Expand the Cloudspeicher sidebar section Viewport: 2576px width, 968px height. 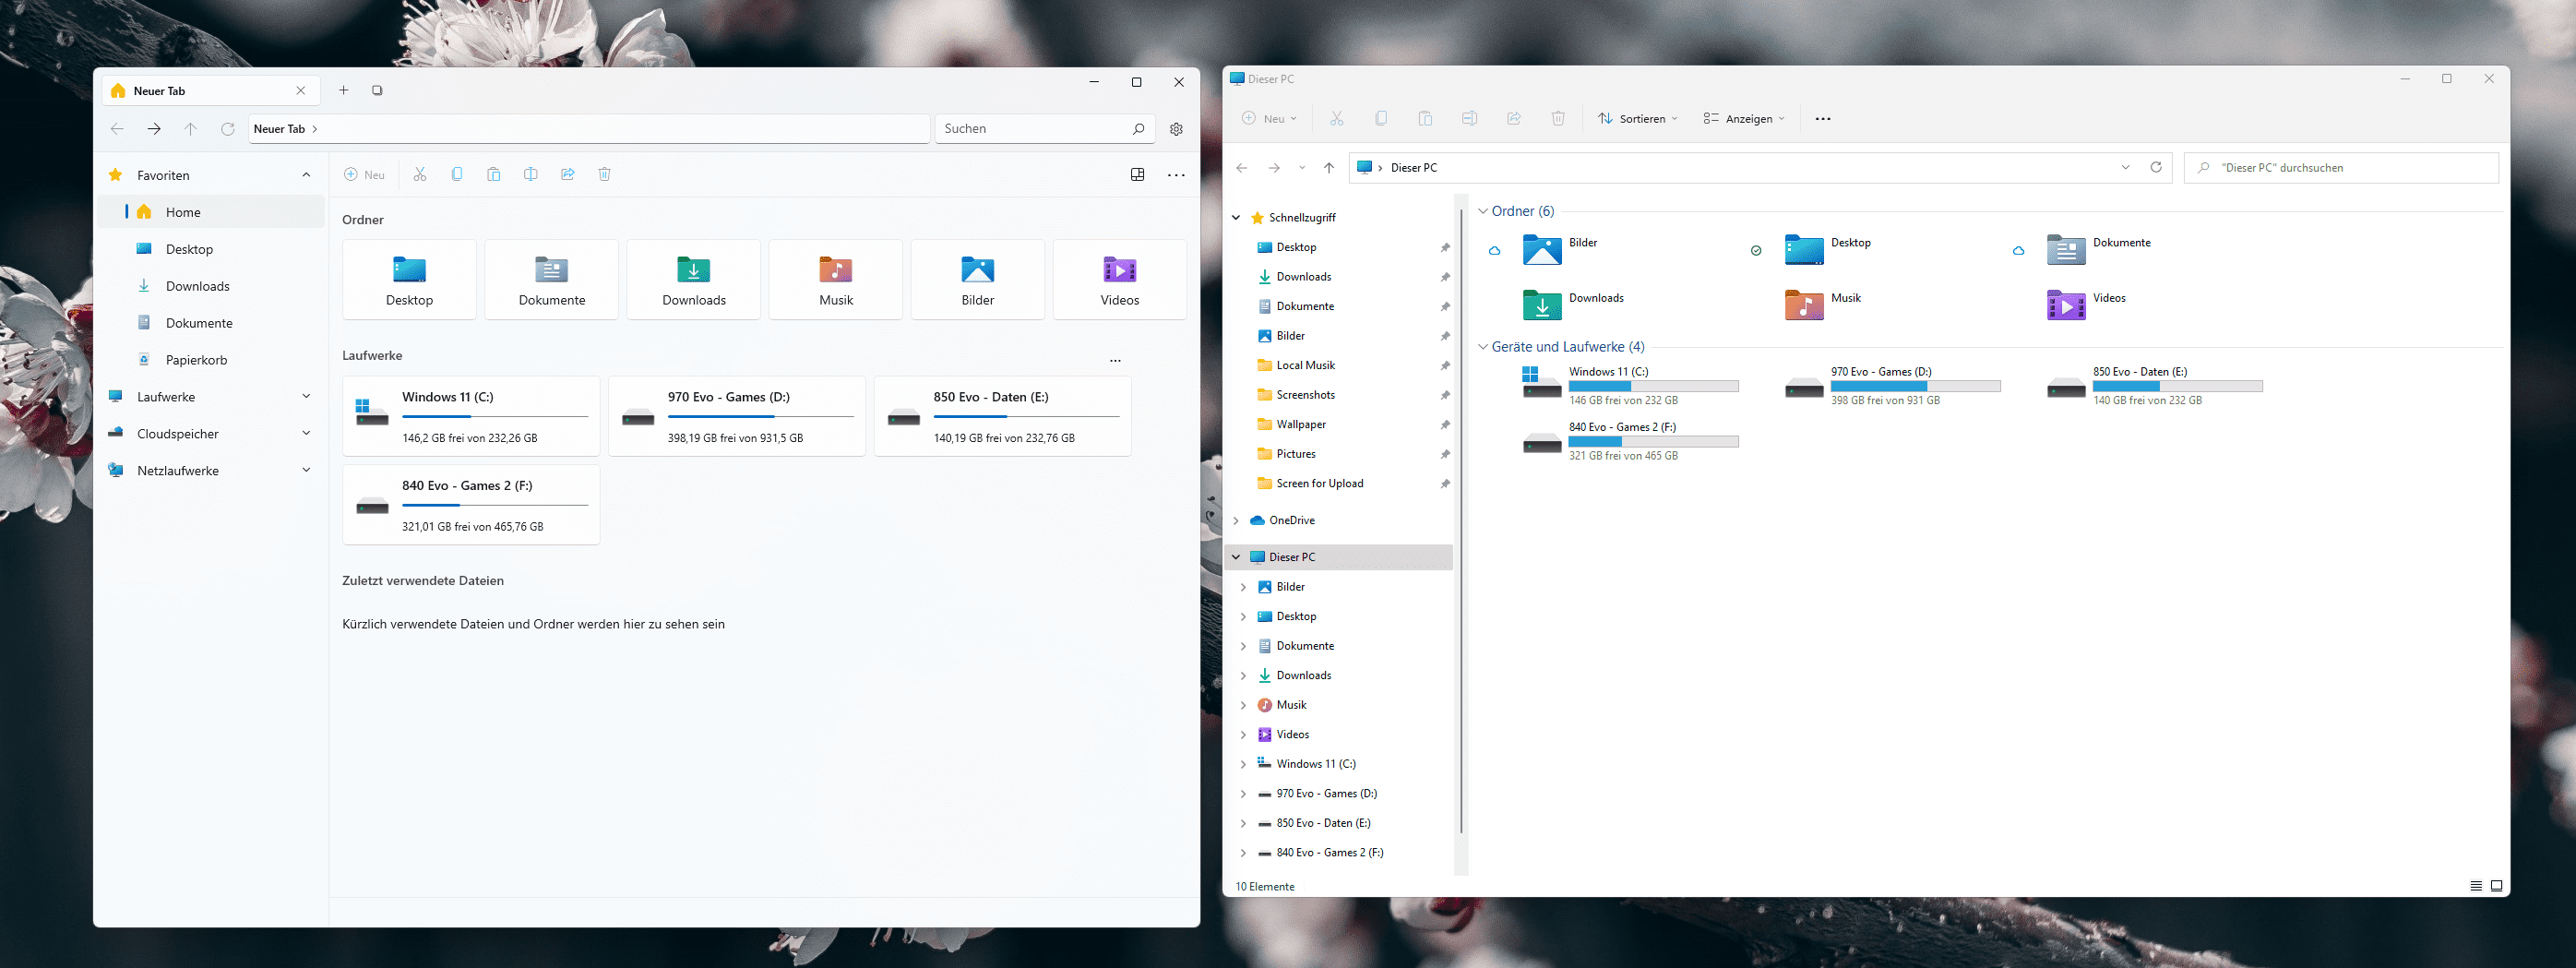(306, 434)
